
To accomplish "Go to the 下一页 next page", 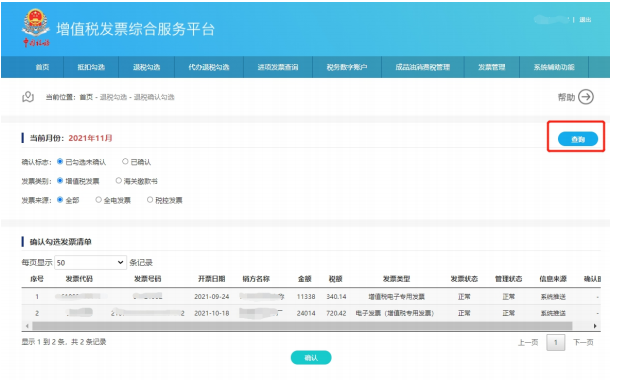I will pyautogui.click(x=583, y=342).
